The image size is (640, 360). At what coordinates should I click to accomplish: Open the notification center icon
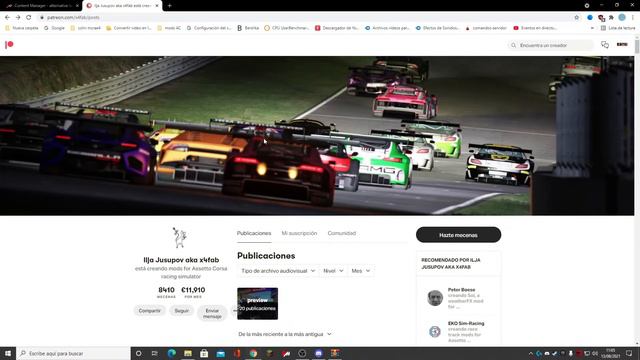click(x=629, y=353)
